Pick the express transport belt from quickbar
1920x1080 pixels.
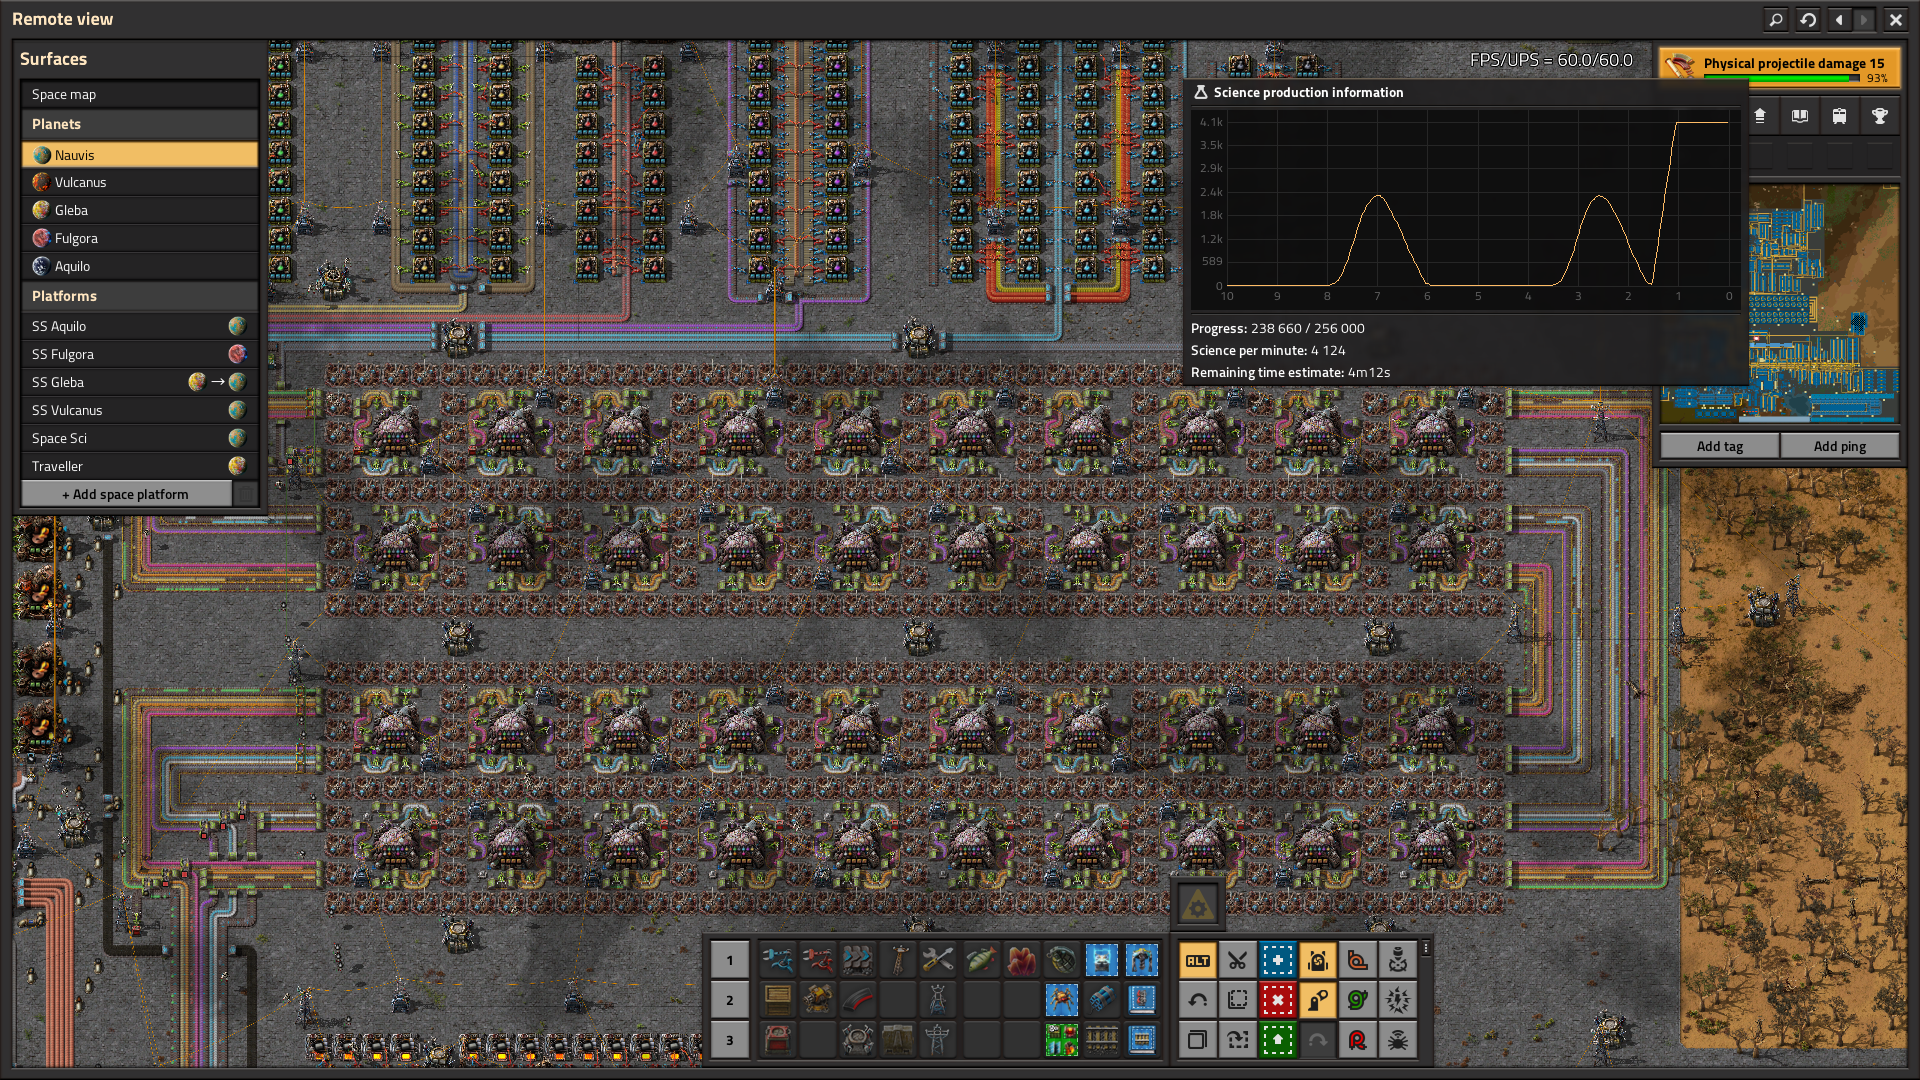click(x=857, y=960)
